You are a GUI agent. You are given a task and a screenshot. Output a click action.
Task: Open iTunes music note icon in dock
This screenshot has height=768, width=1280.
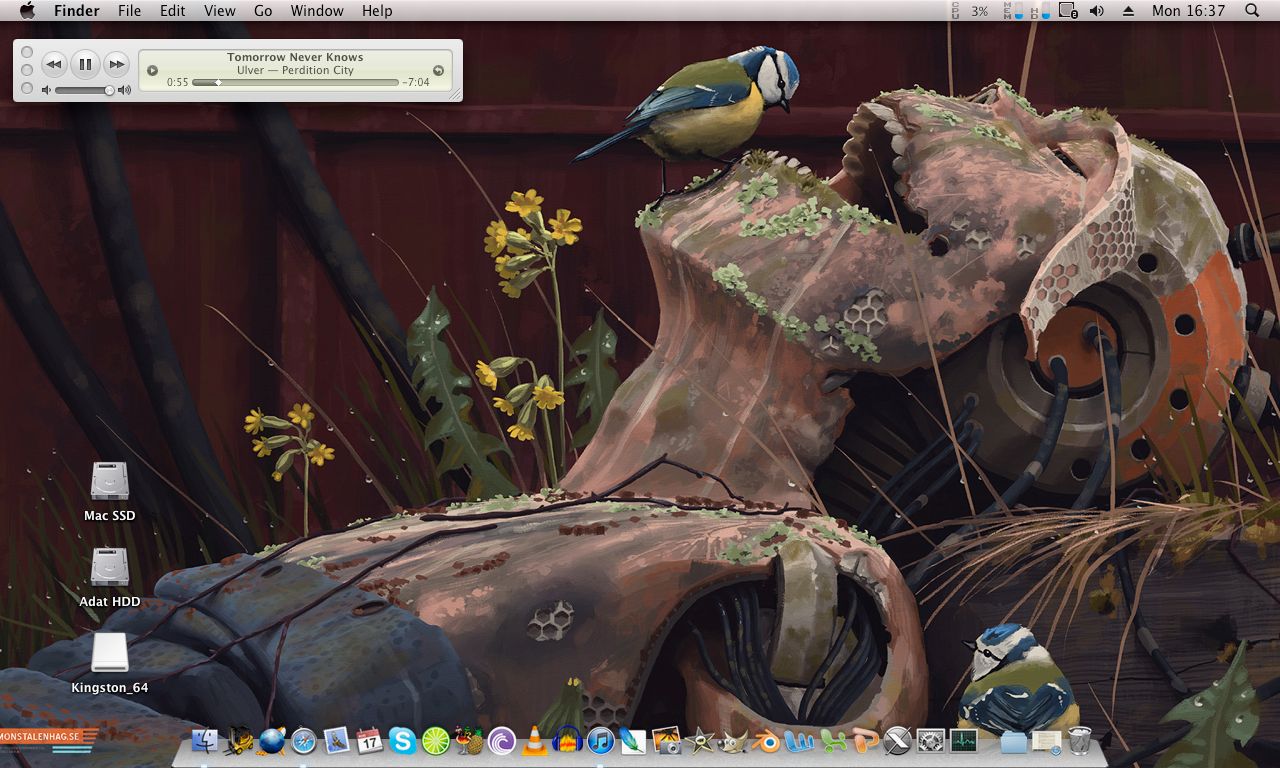click(x=601, y=741)
